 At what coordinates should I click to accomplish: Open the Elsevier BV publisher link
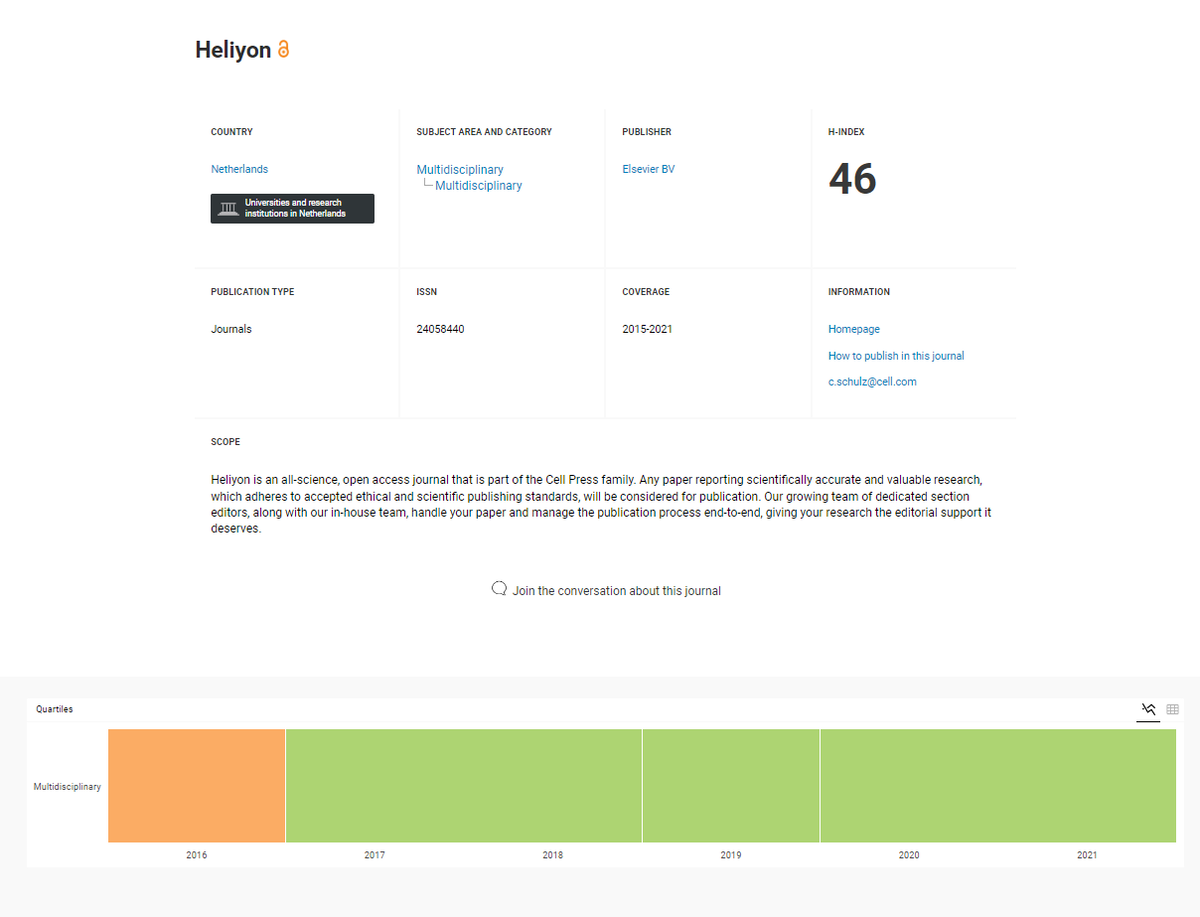coord(648,169)
